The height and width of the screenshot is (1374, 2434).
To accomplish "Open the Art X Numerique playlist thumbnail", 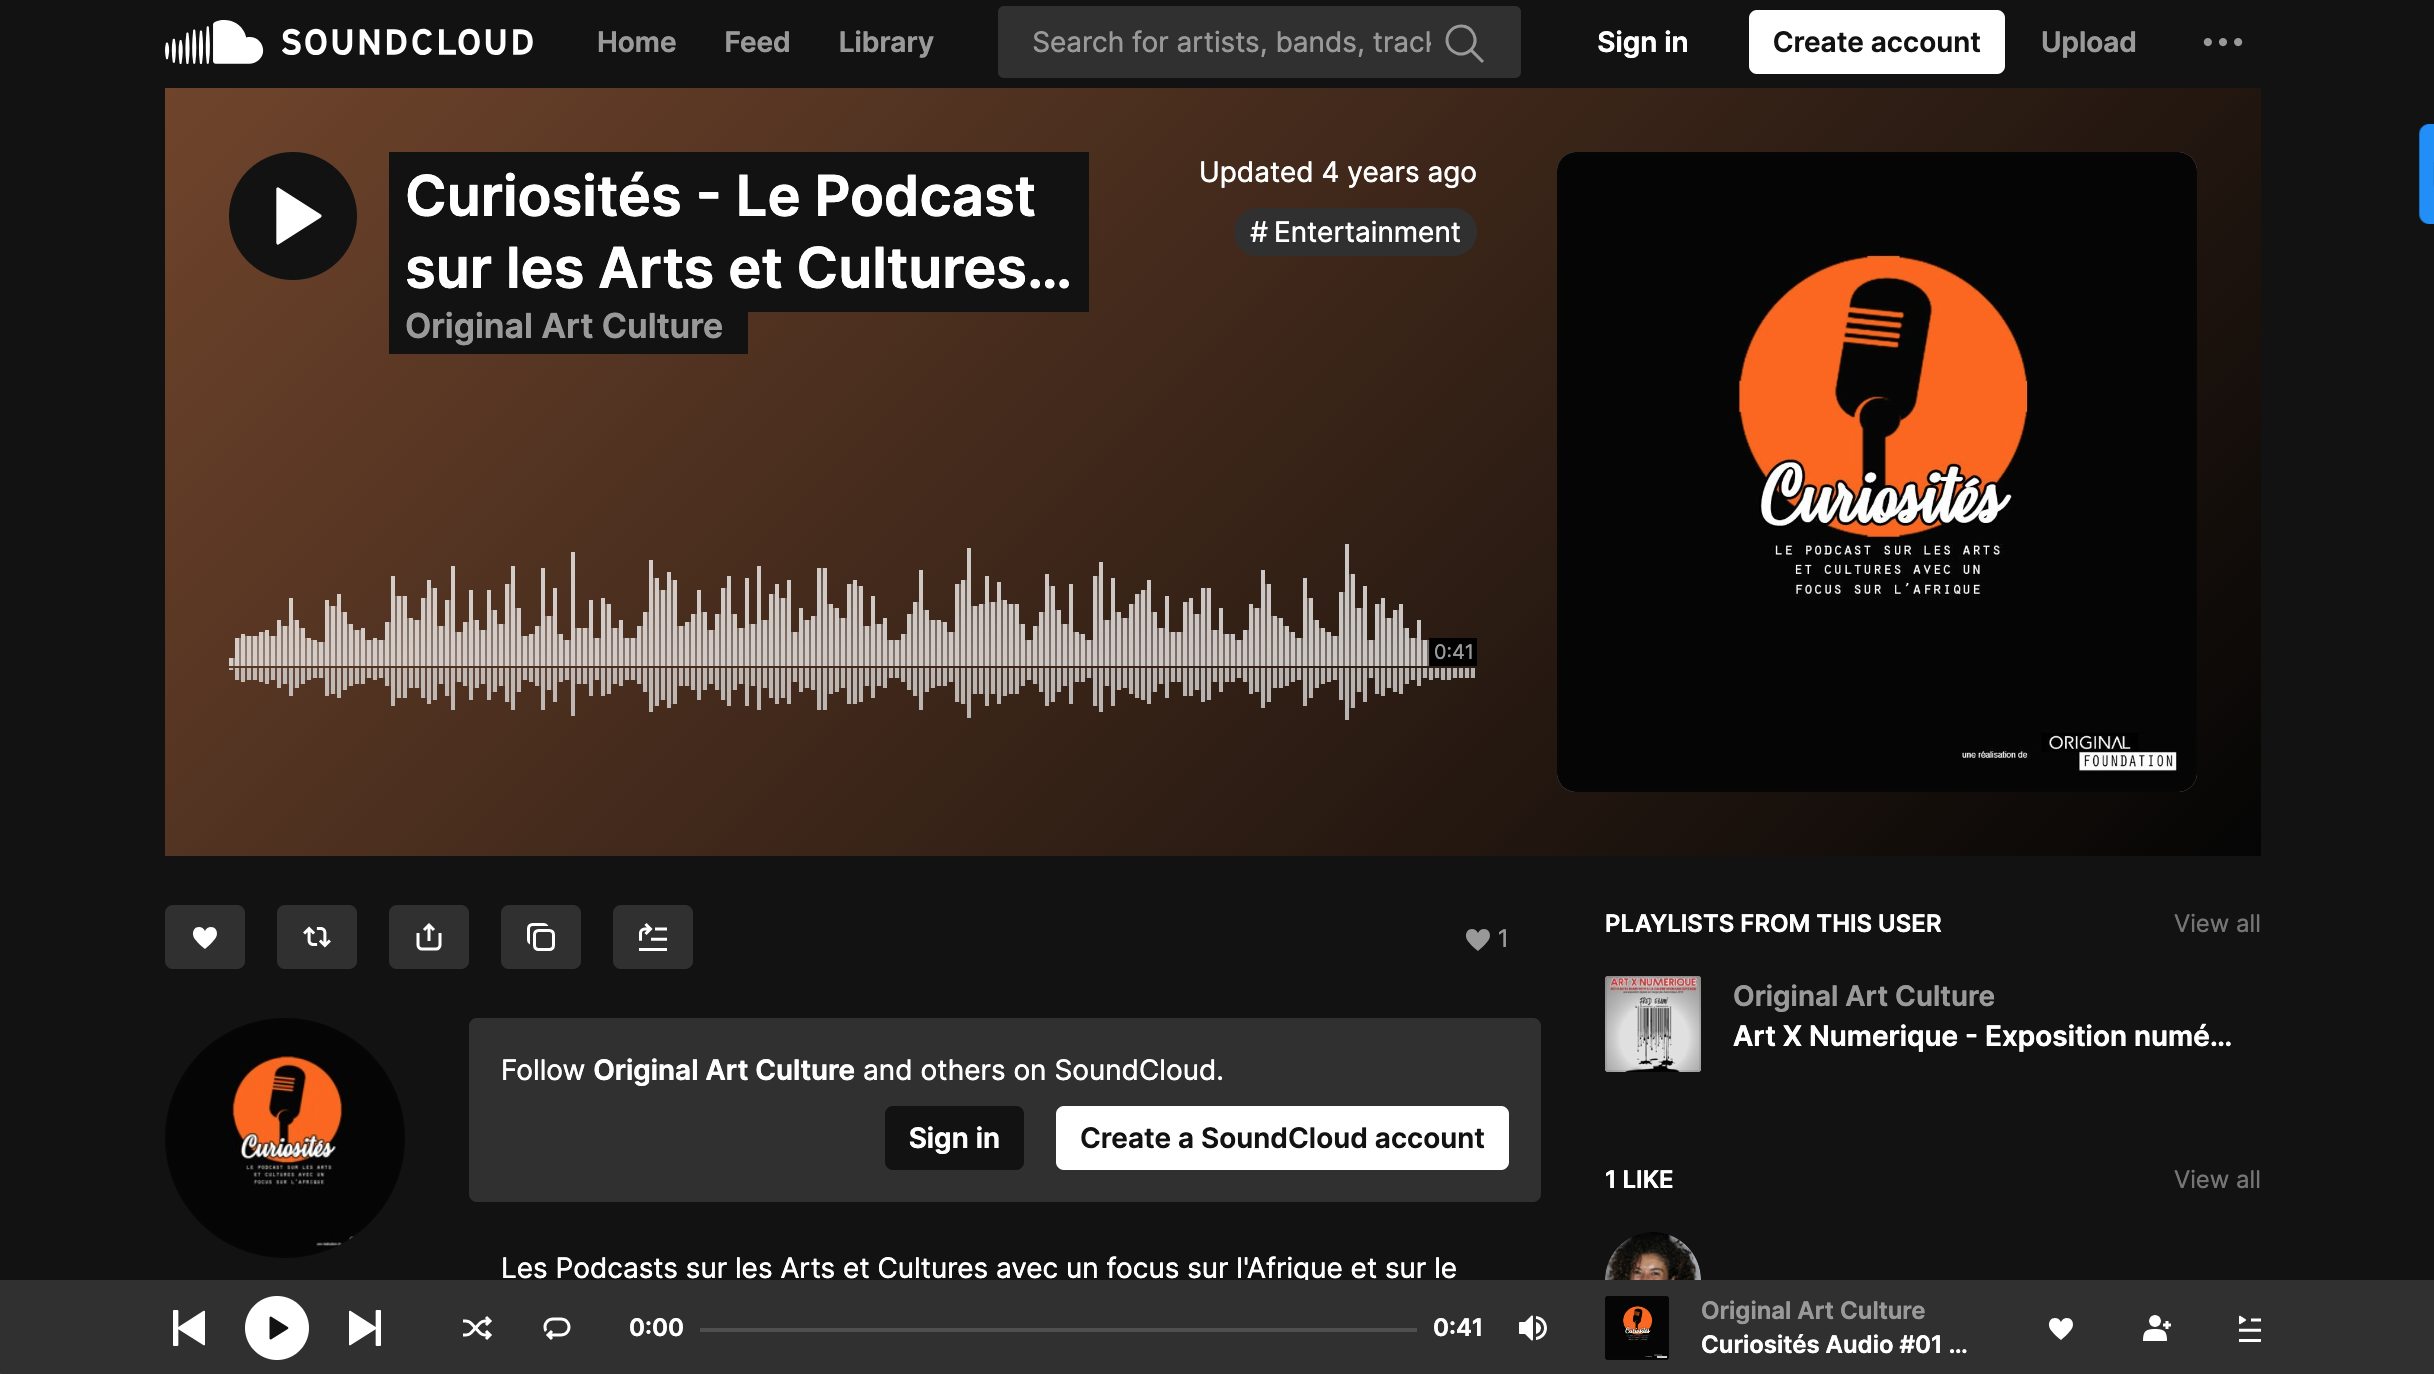I will coord(1653,1024).
